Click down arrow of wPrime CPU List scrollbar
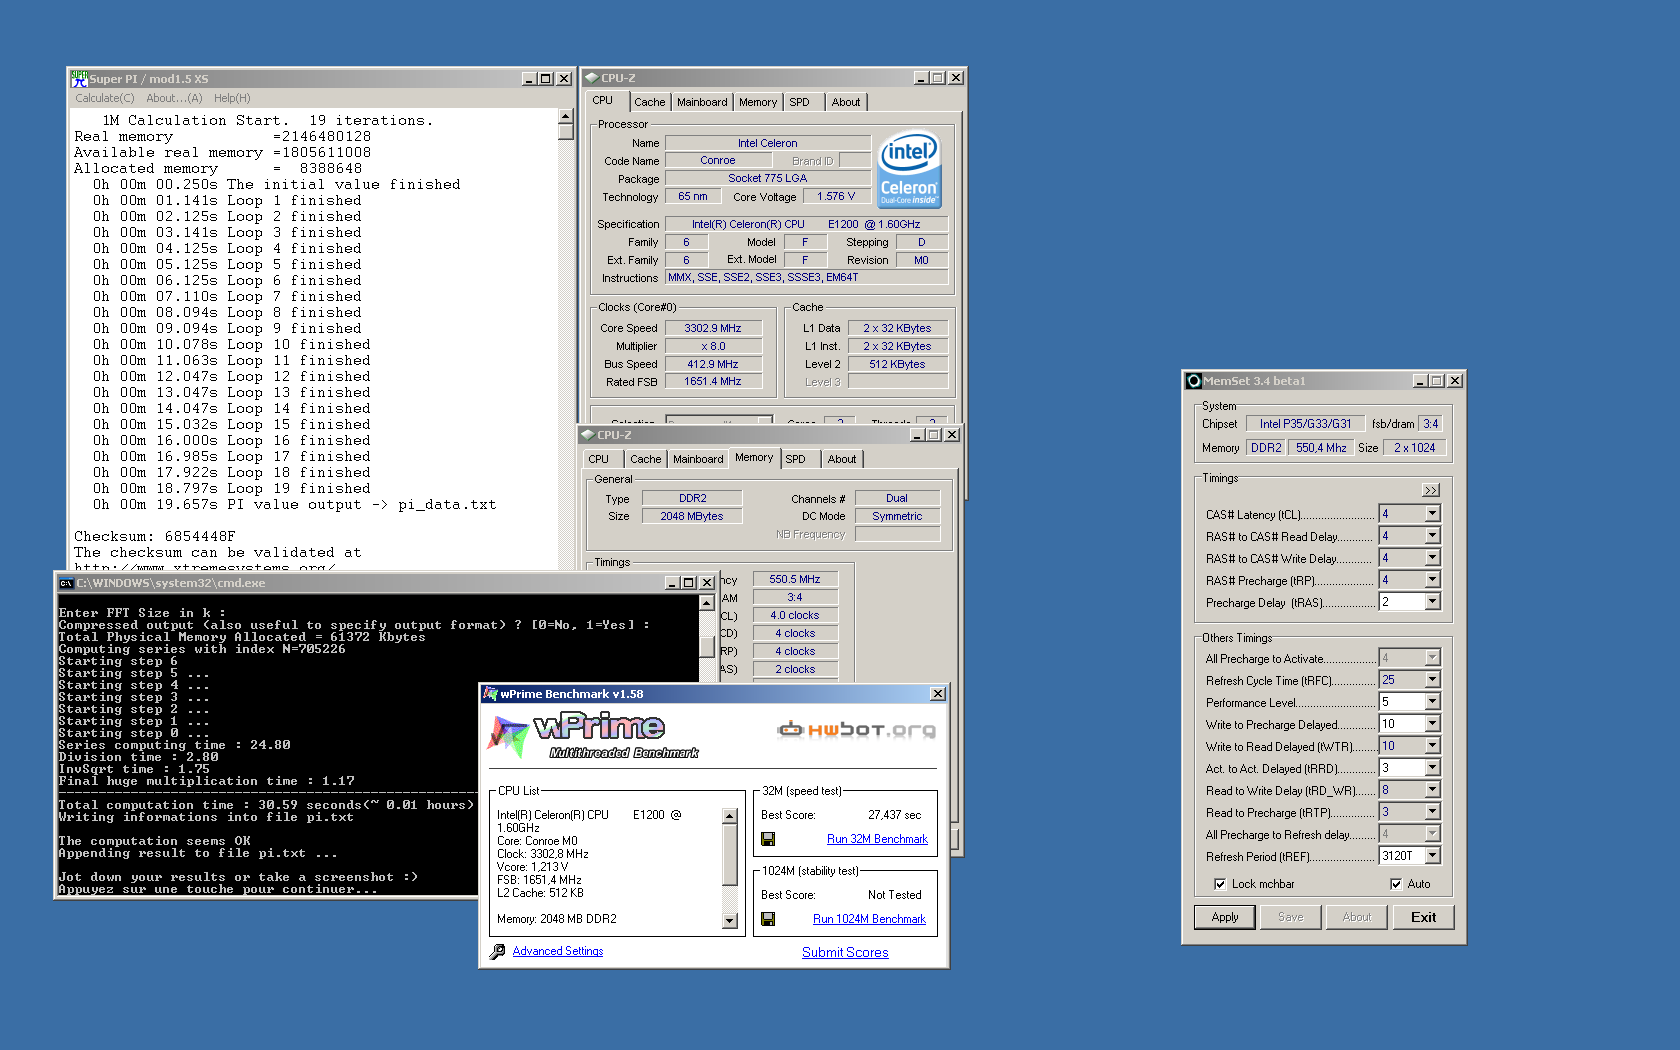 (x=729, y=921)
